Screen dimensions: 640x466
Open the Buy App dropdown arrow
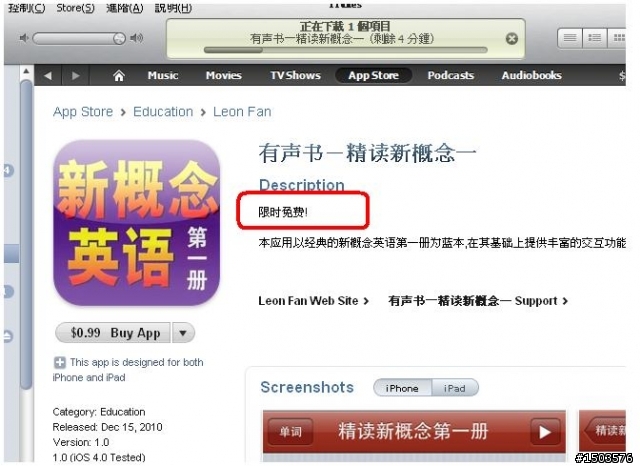[183, 333]
